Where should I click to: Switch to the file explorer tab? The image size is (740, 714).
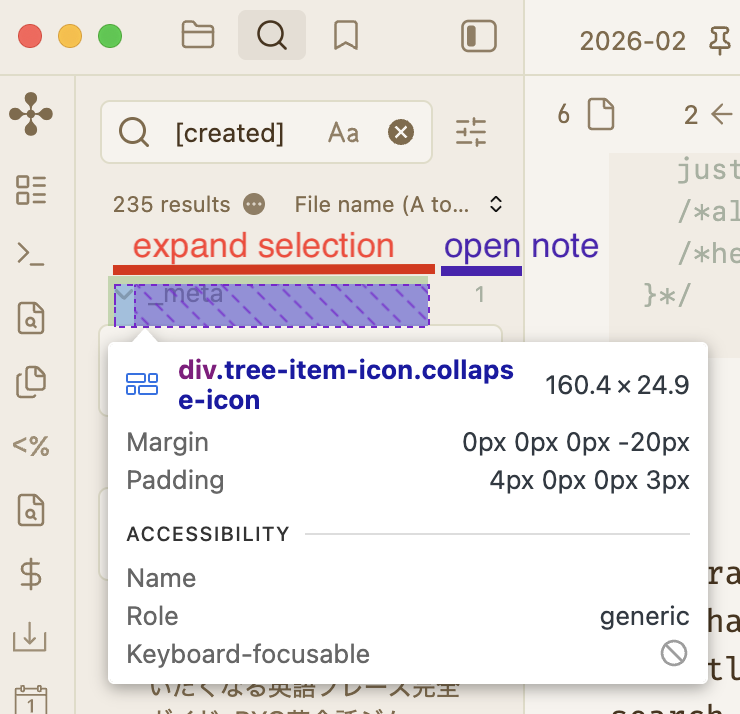click(198, 36)
